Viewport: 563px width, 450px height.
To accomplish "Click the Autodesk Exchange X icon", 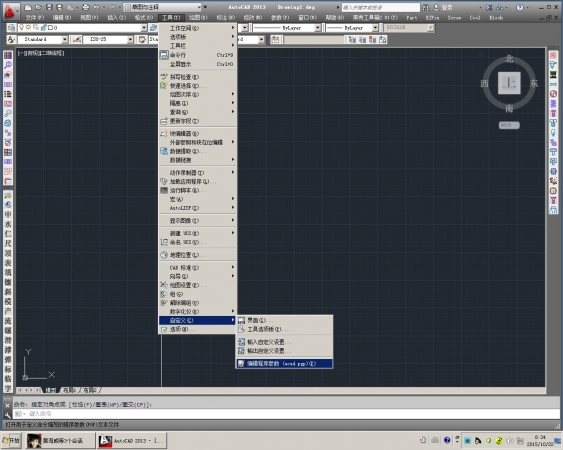I will click(489, 7).
